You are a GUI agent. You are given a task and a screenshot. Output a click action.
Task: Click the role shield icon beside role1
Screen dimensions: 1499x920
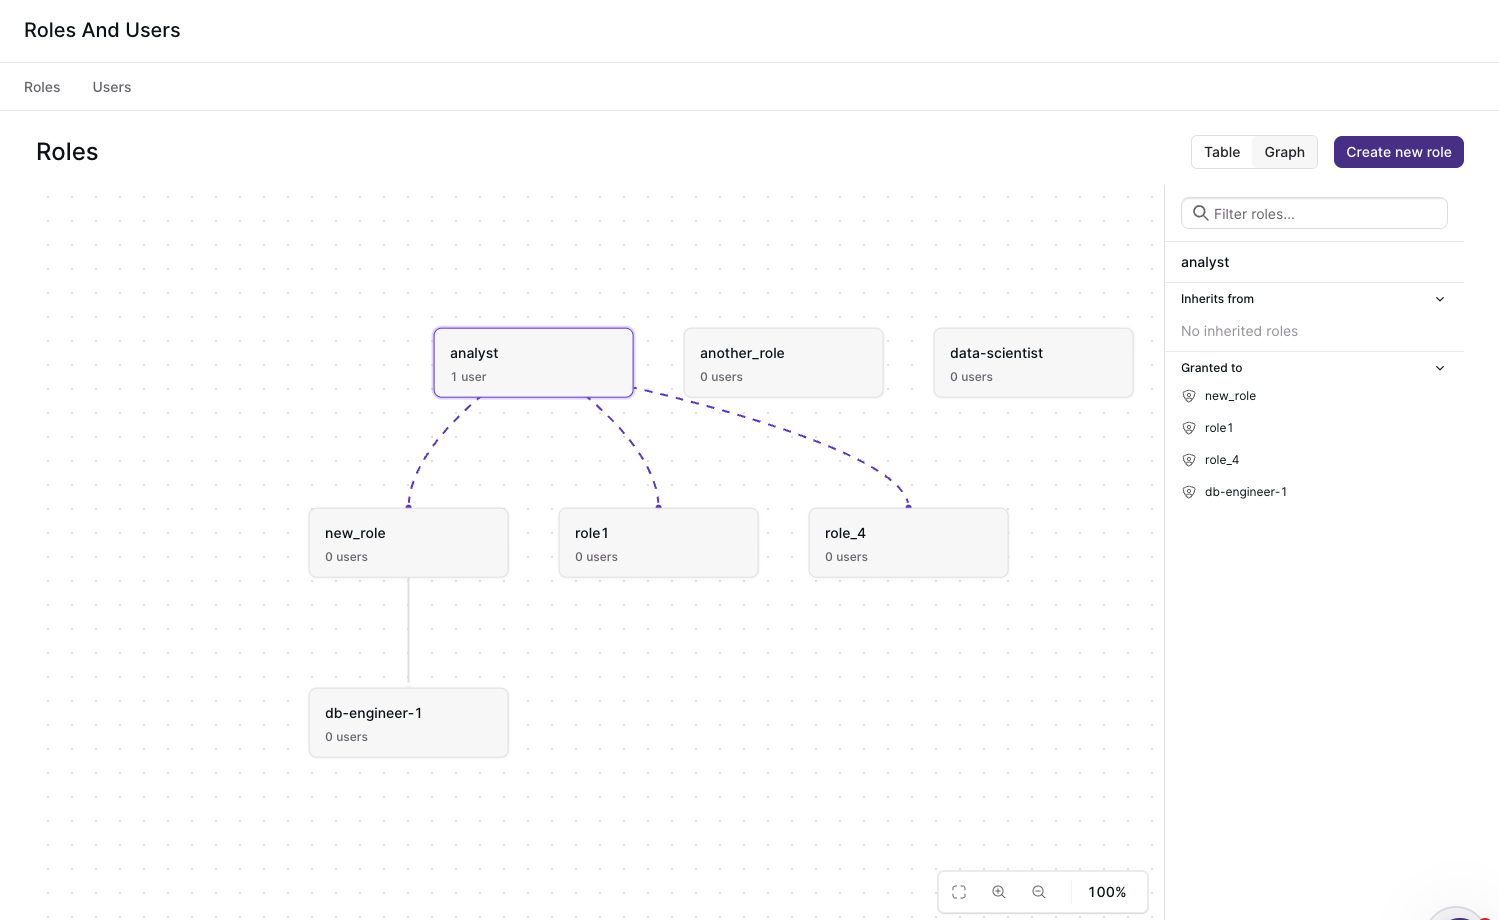1189,427
